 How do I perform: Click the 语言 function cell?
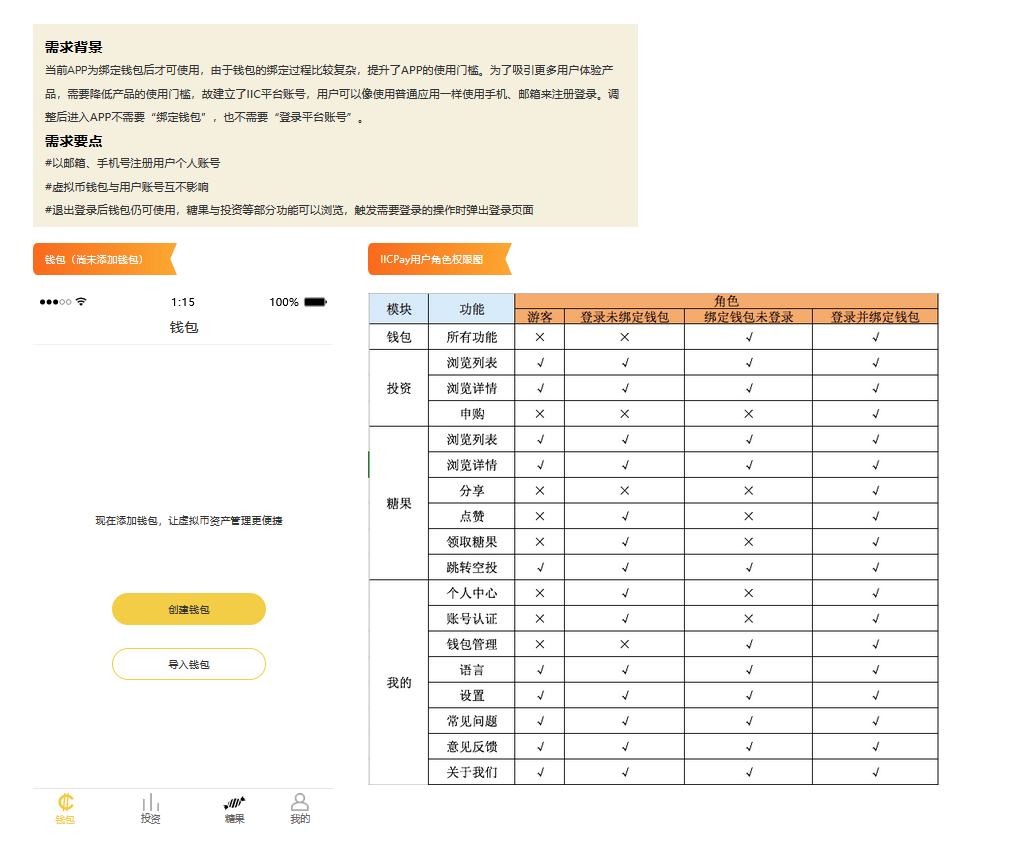tap(471, 670)
